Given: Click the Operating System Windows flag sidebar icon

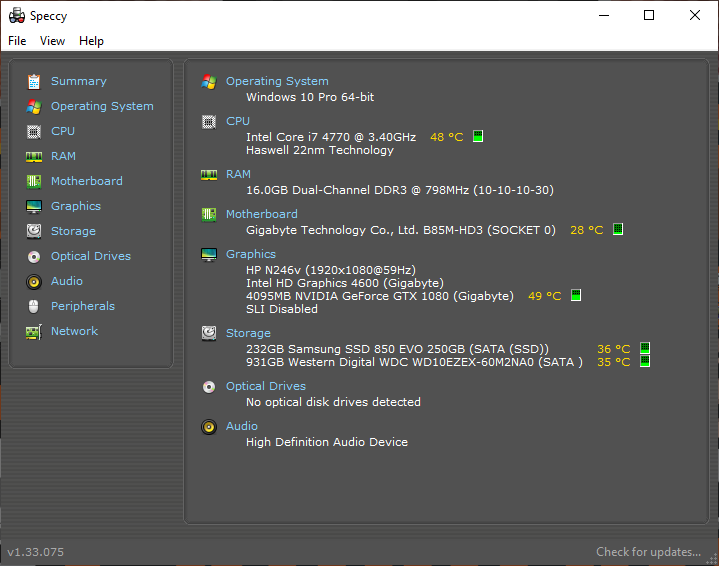Looking at the screenshot, I should pyautogui.click(x=34, y=106).
